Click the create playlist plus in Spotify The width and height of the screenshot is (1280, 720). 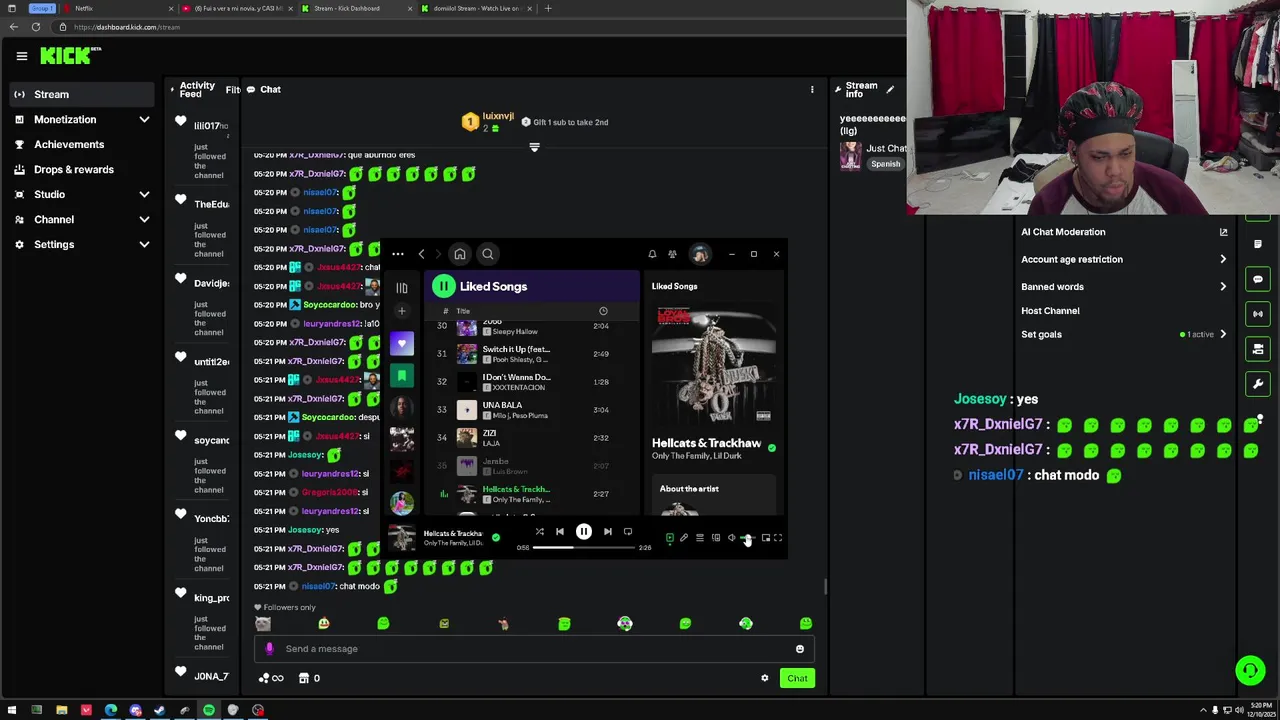[x=402, y=311]
